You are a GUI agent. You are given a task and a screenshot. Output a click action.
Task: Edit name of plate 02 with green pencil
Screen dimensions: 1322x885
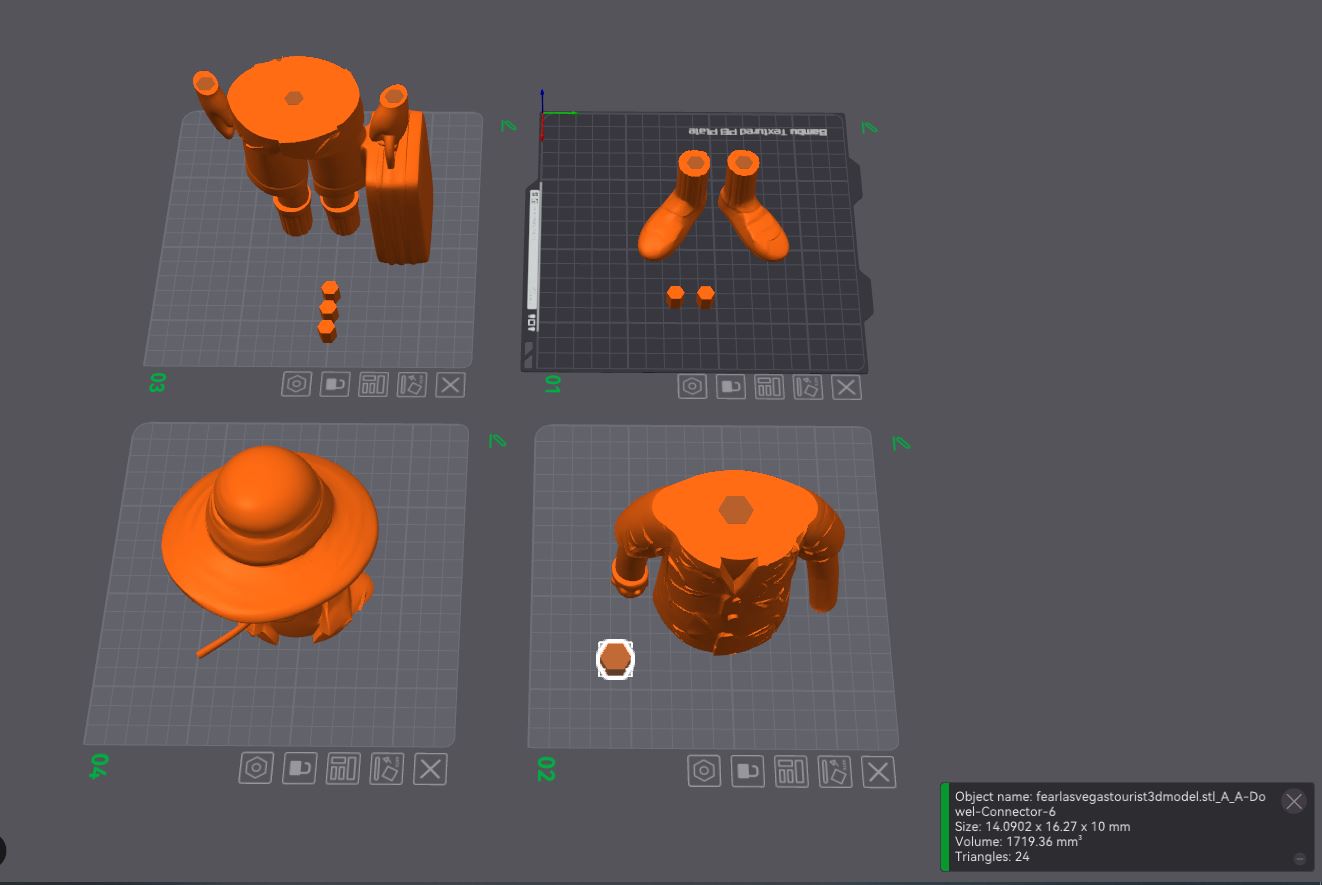click(x=900, y=442)
